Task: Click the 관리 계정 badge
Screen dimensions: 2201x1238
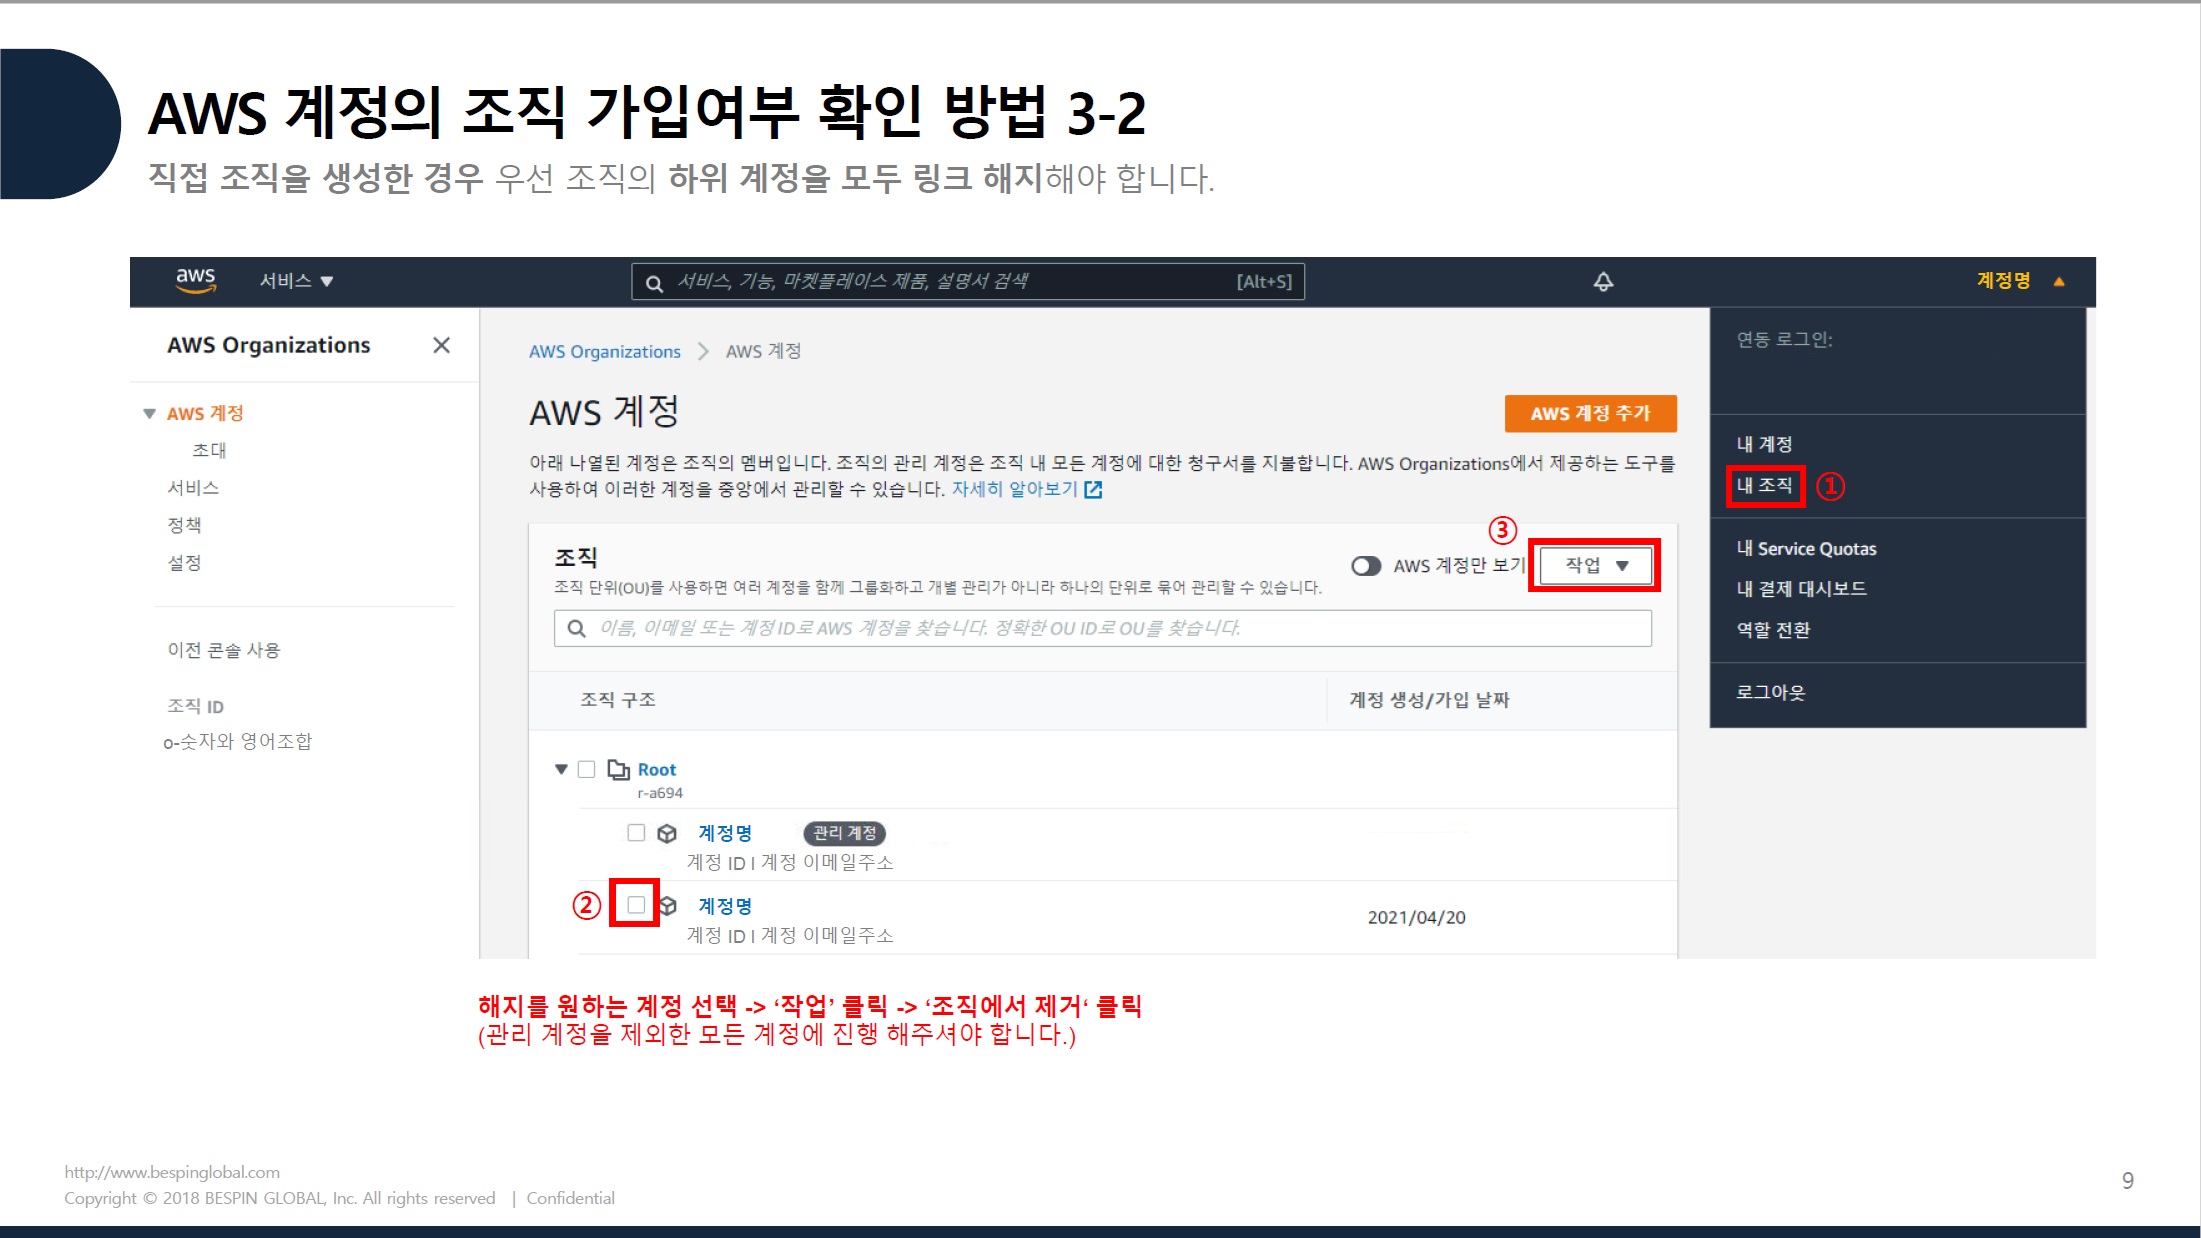Action: tap(844, 833)
